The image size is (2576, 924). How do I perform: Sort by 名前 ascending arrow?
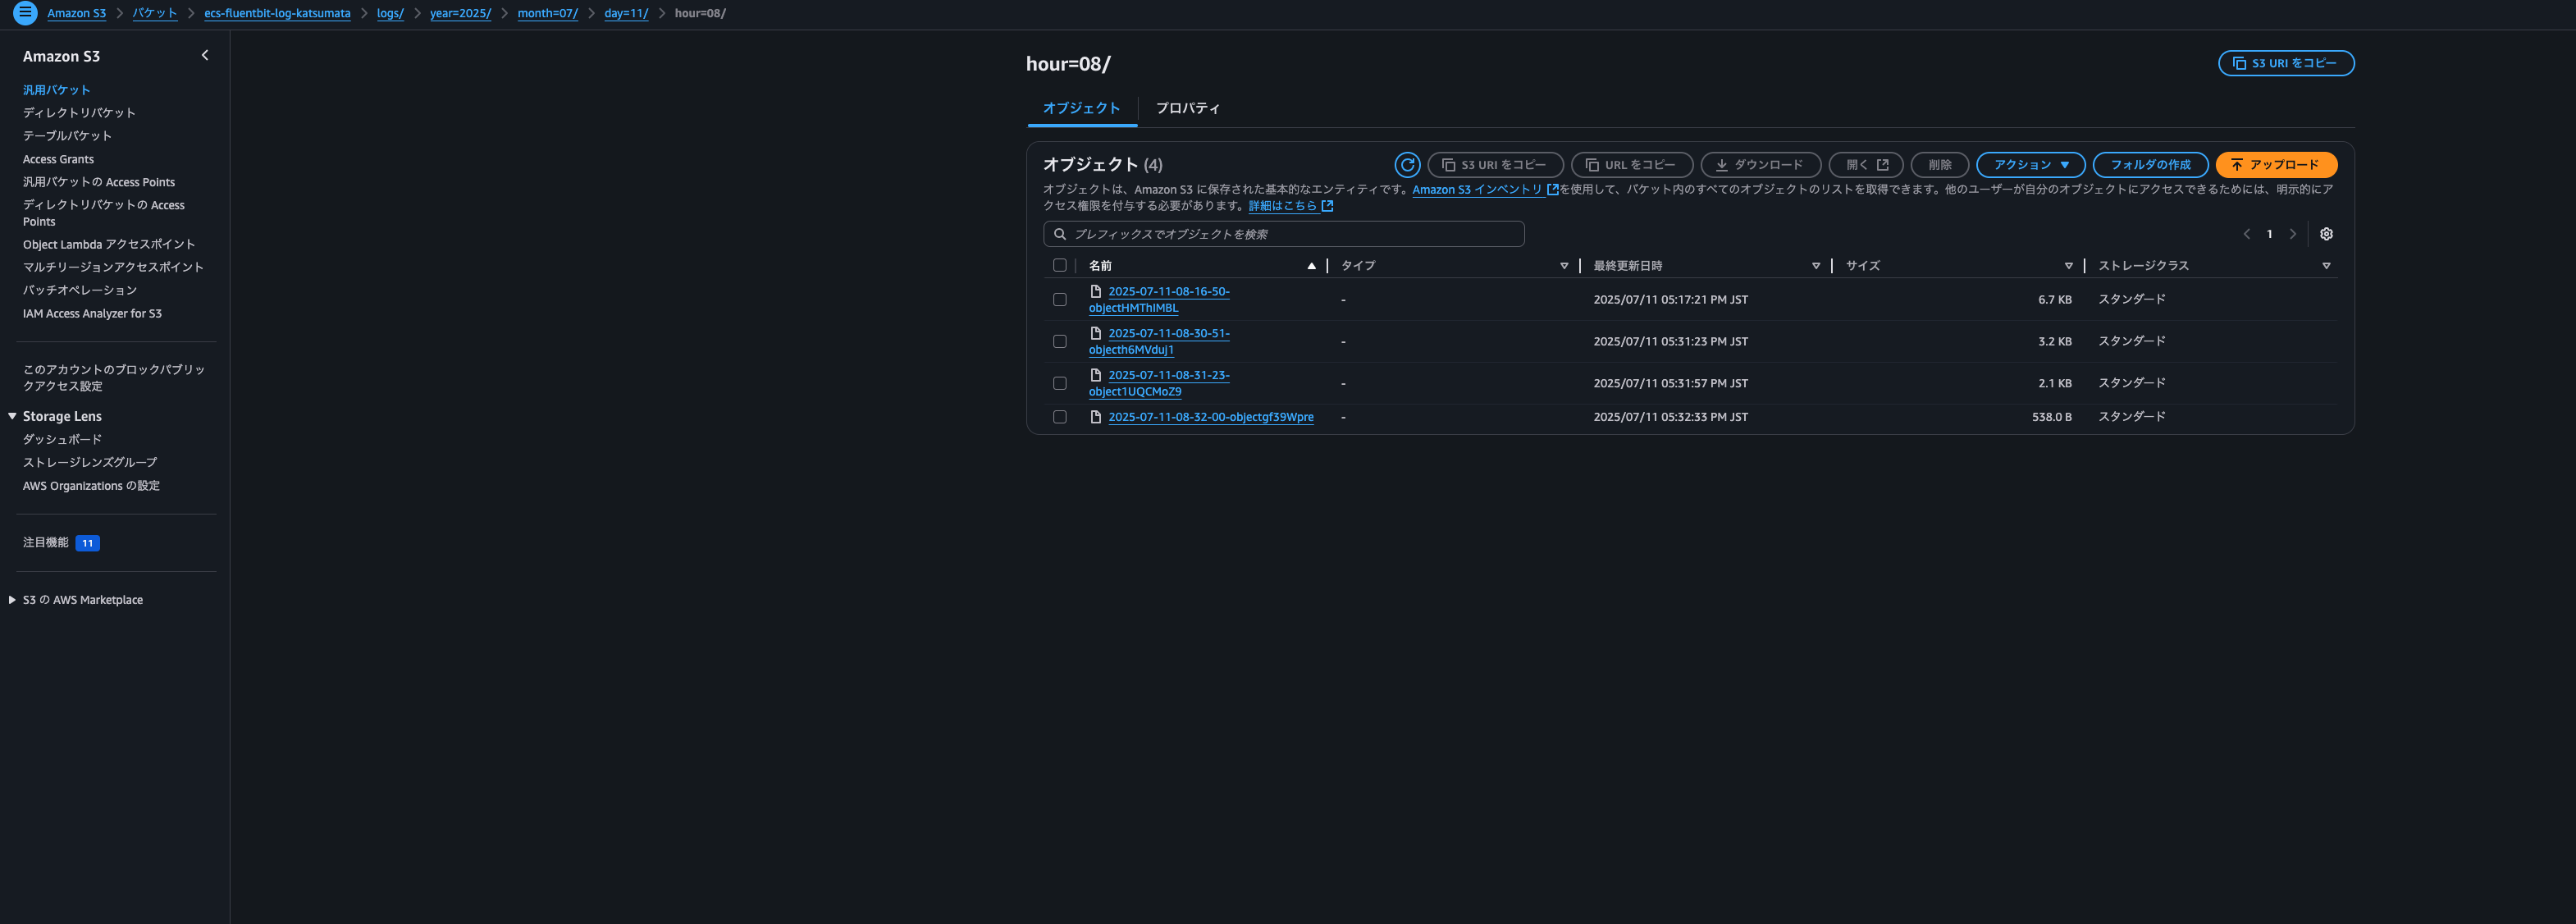click(x=1311, y=266)
